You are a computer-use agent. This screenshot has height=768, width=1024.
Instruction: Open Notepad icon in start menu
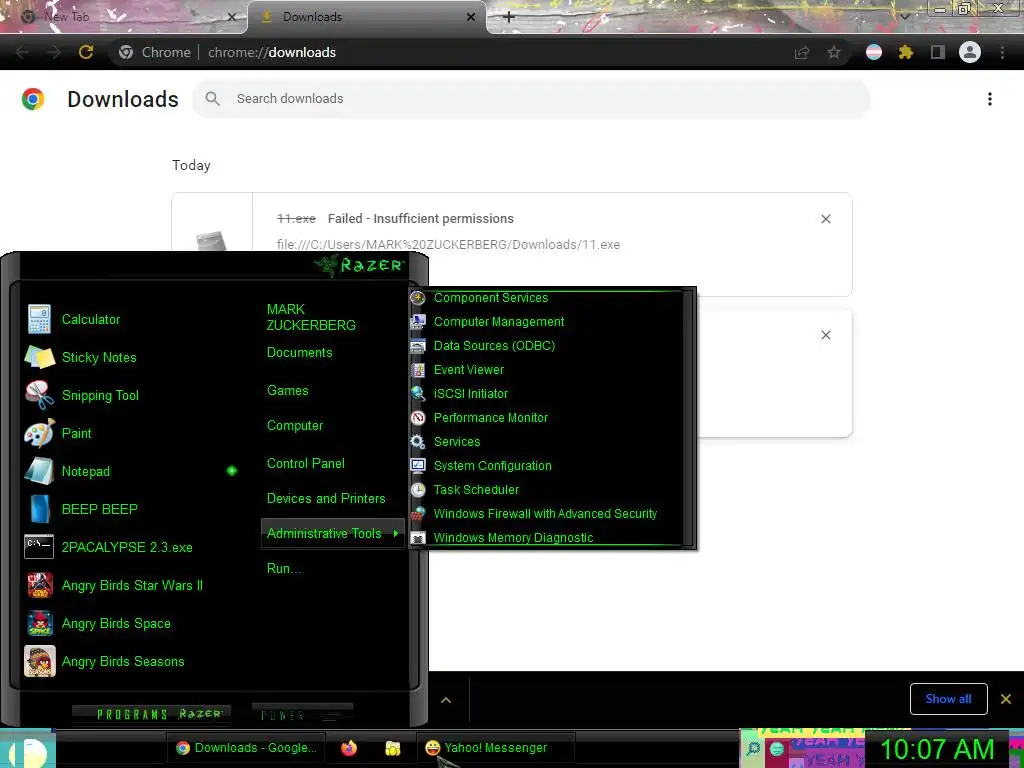39,471
